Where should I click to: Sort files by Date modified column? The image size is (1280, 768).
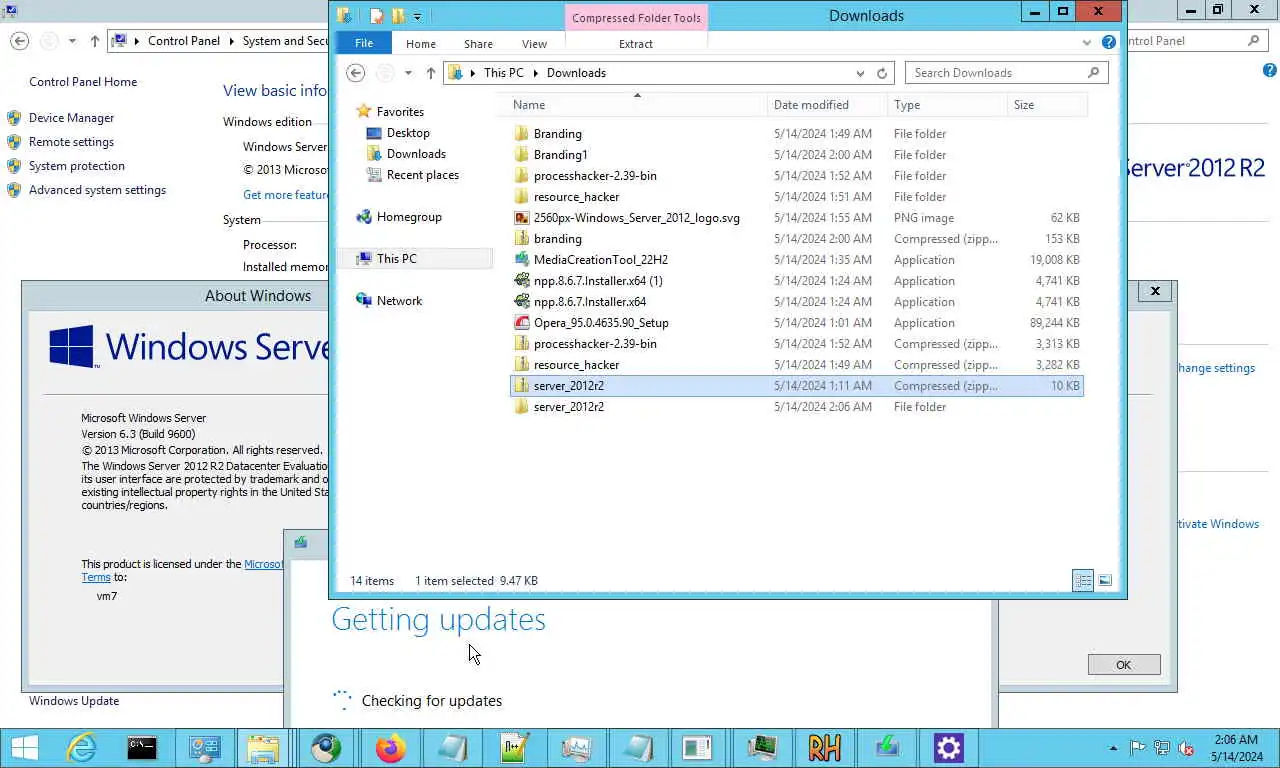tap(827, 105)
